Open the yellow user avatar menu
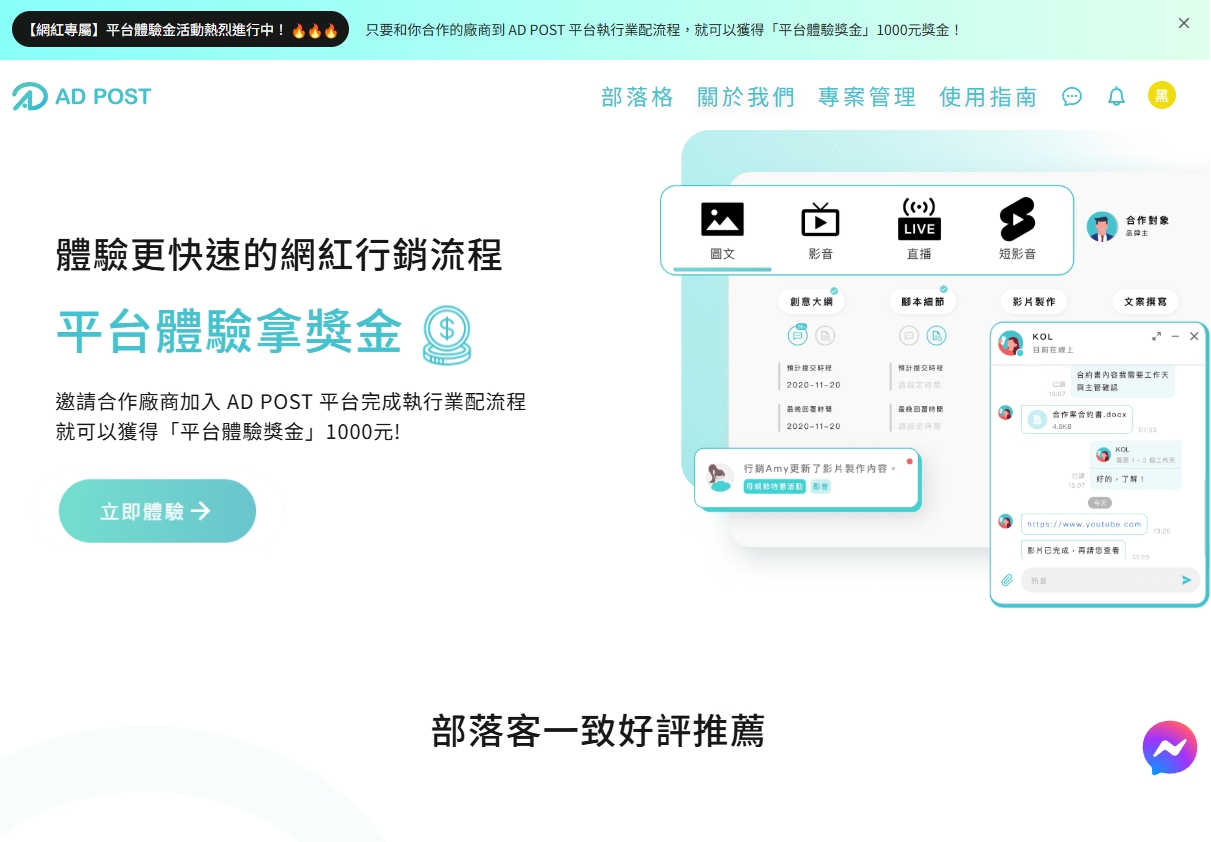Image resolution: width=1211 pixels, height=842 pixels. 1162,95
